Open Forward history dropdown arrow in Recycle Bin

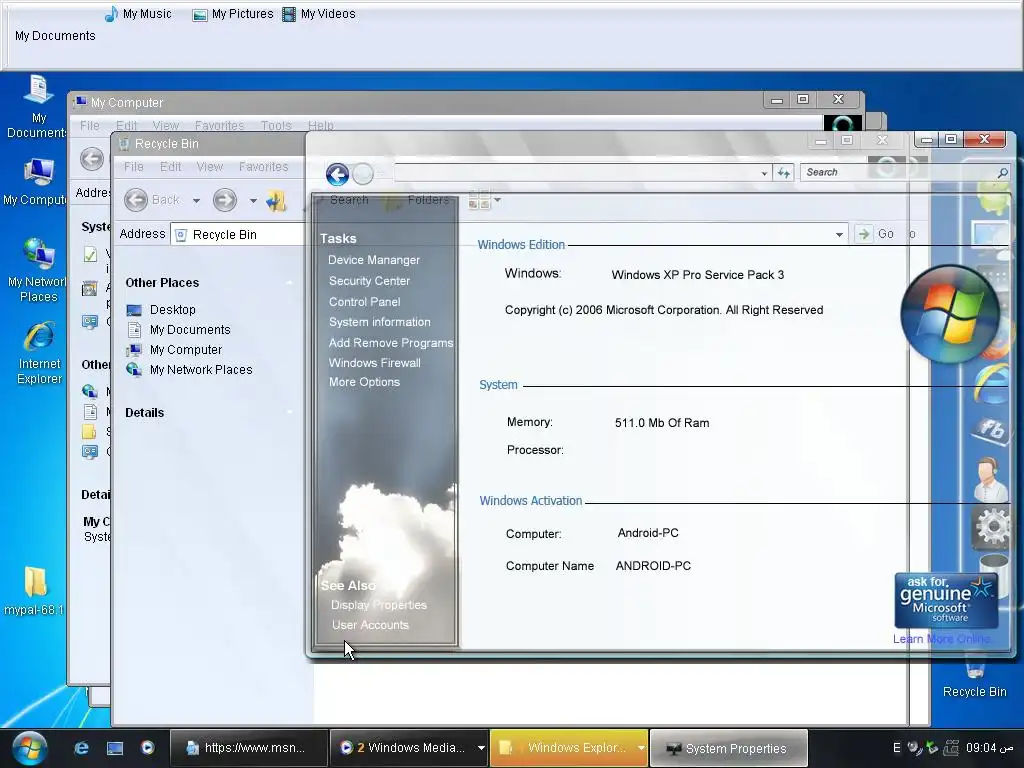pos(253,200)
